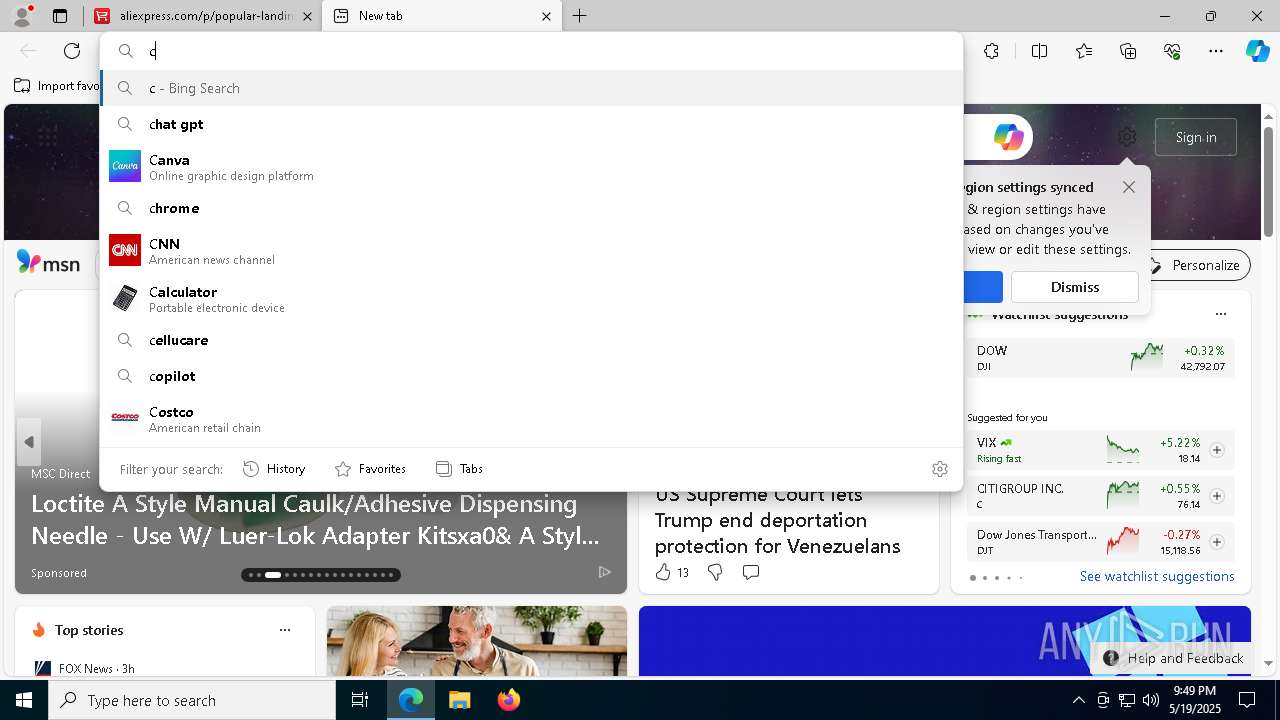Click the Import favorites bookmark
The width and height of the screenshot is (1280, 720).
pyautogui.click(x=57, y=86)
